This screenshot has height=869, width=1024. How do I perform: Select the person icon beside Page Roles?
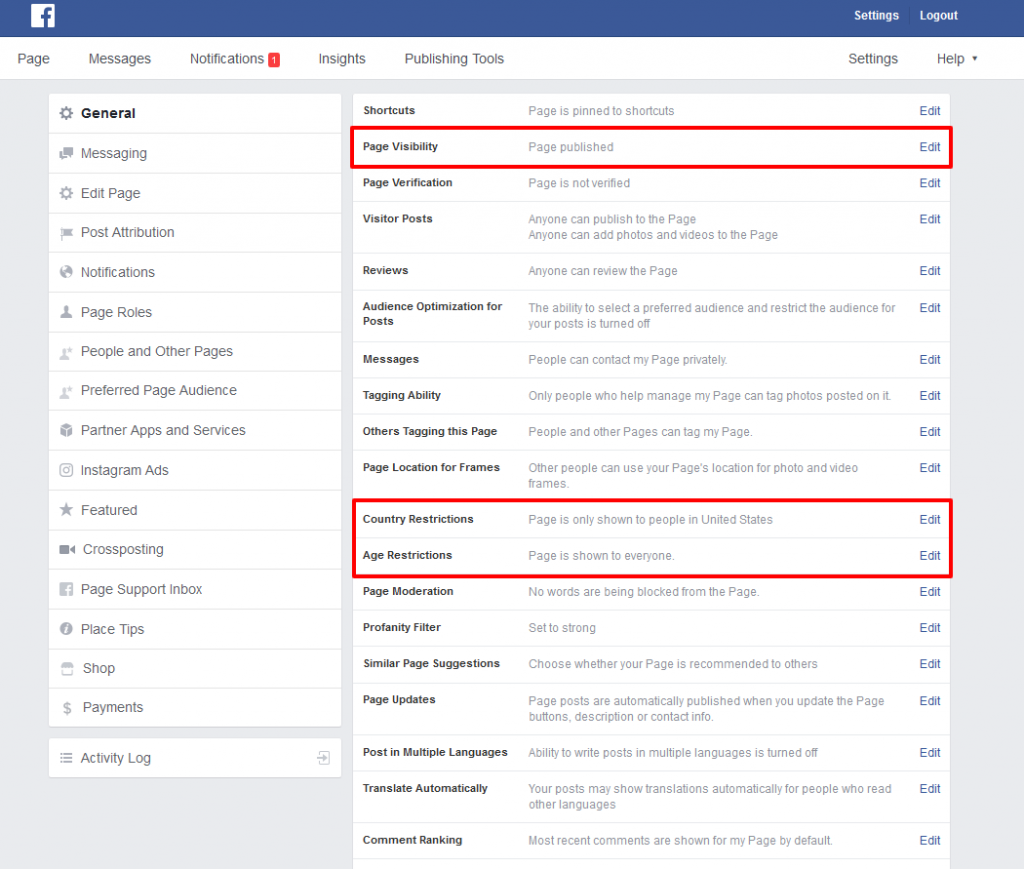tap(65, 312)
